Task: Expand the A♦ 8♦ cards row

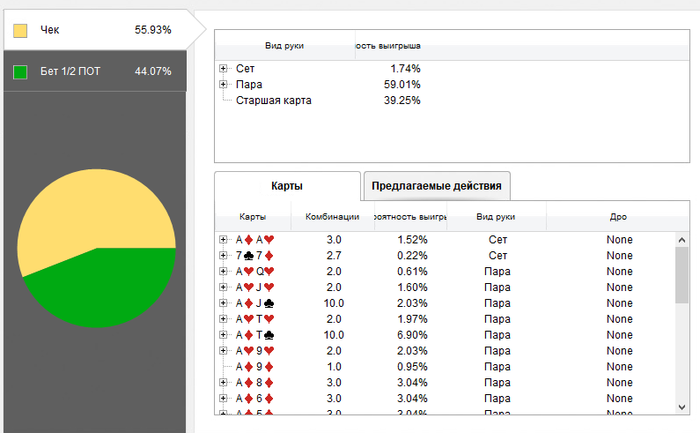Action: [x=223, y=383]
